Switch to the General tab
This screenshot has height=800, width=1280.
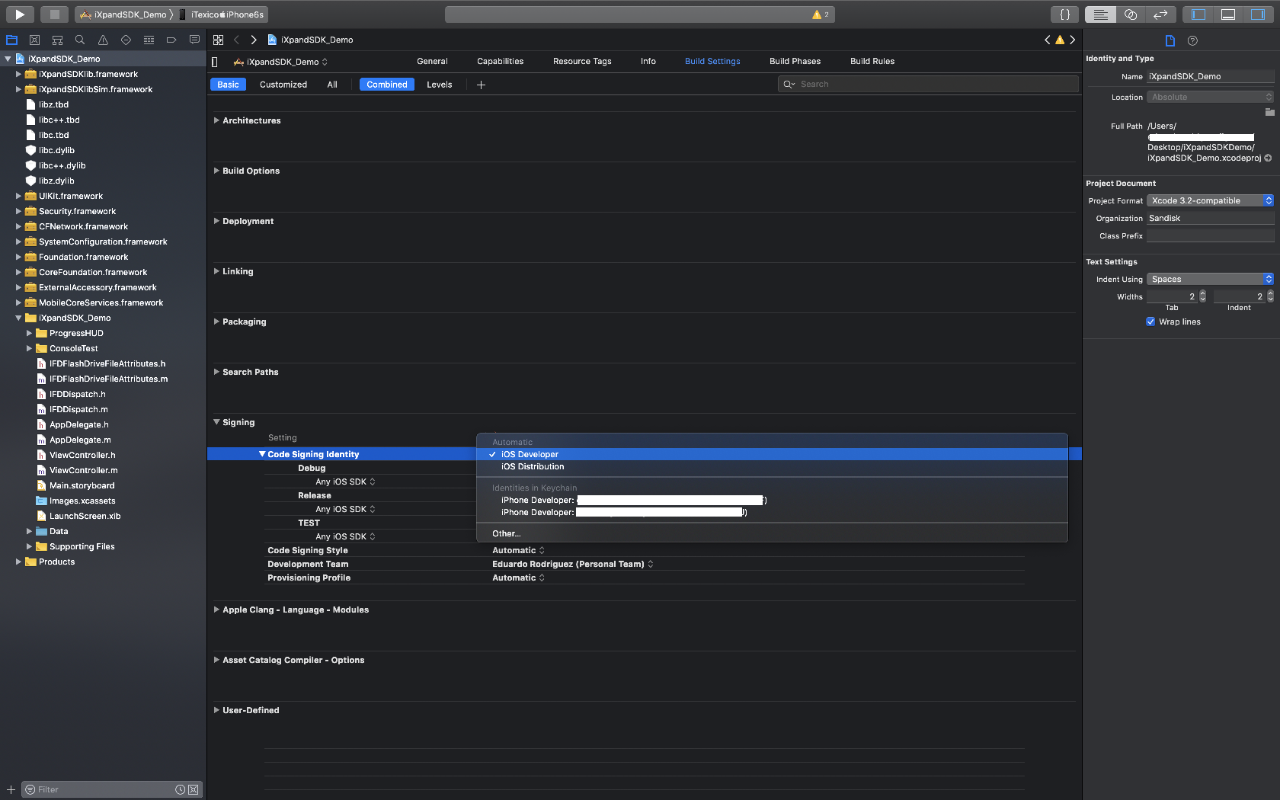pyautogui.click(x=432, y=61)
